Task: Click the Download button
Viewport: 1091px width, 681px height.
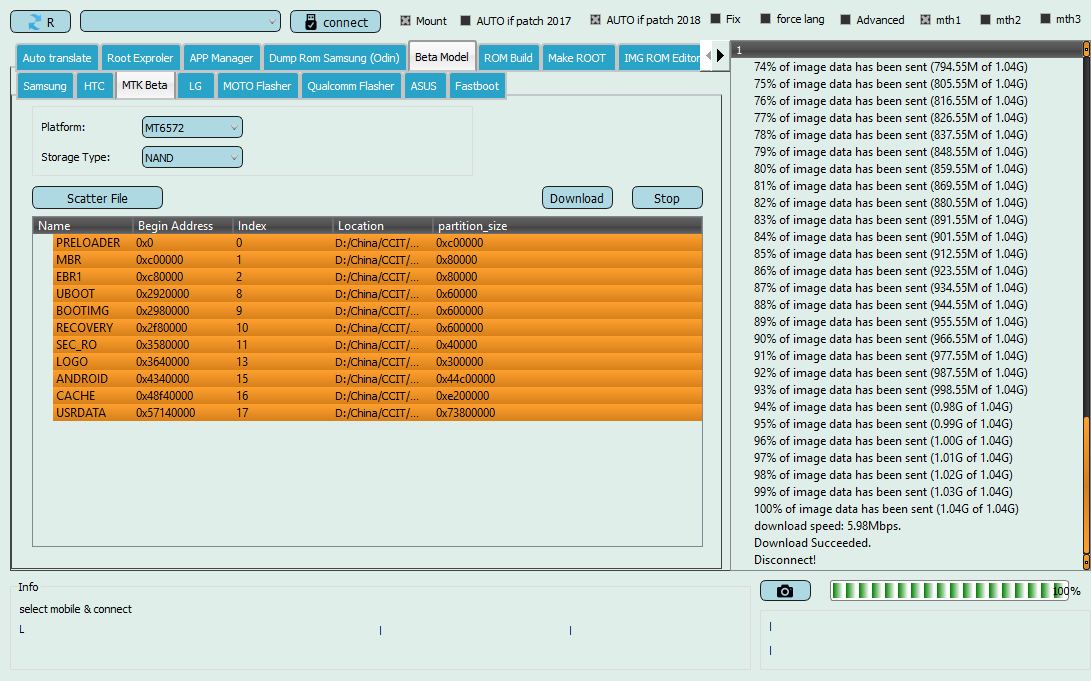Action: 577,198
